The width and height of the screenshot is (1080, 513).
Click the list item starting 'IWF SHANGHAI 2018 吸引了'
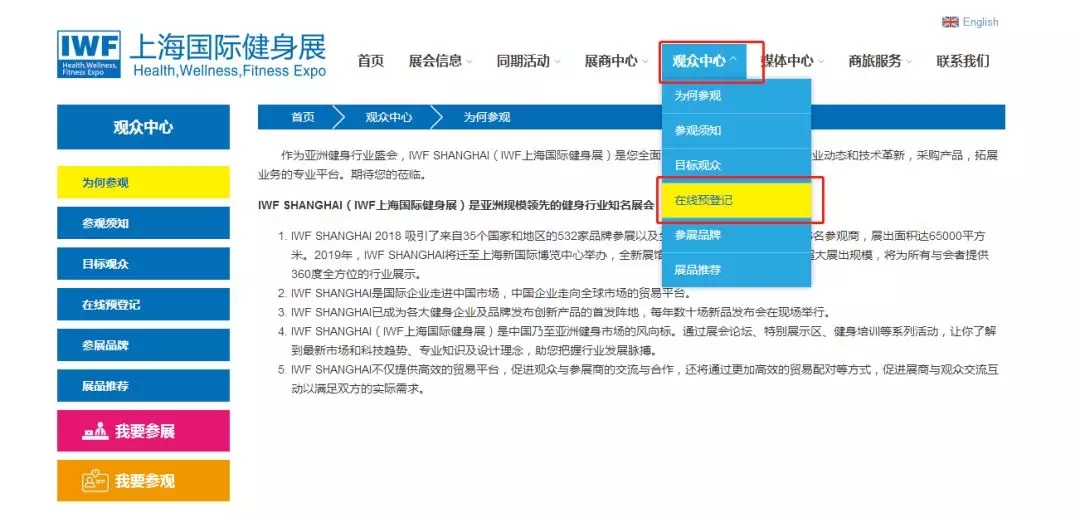pyautogui.click(x=638, y=255)
